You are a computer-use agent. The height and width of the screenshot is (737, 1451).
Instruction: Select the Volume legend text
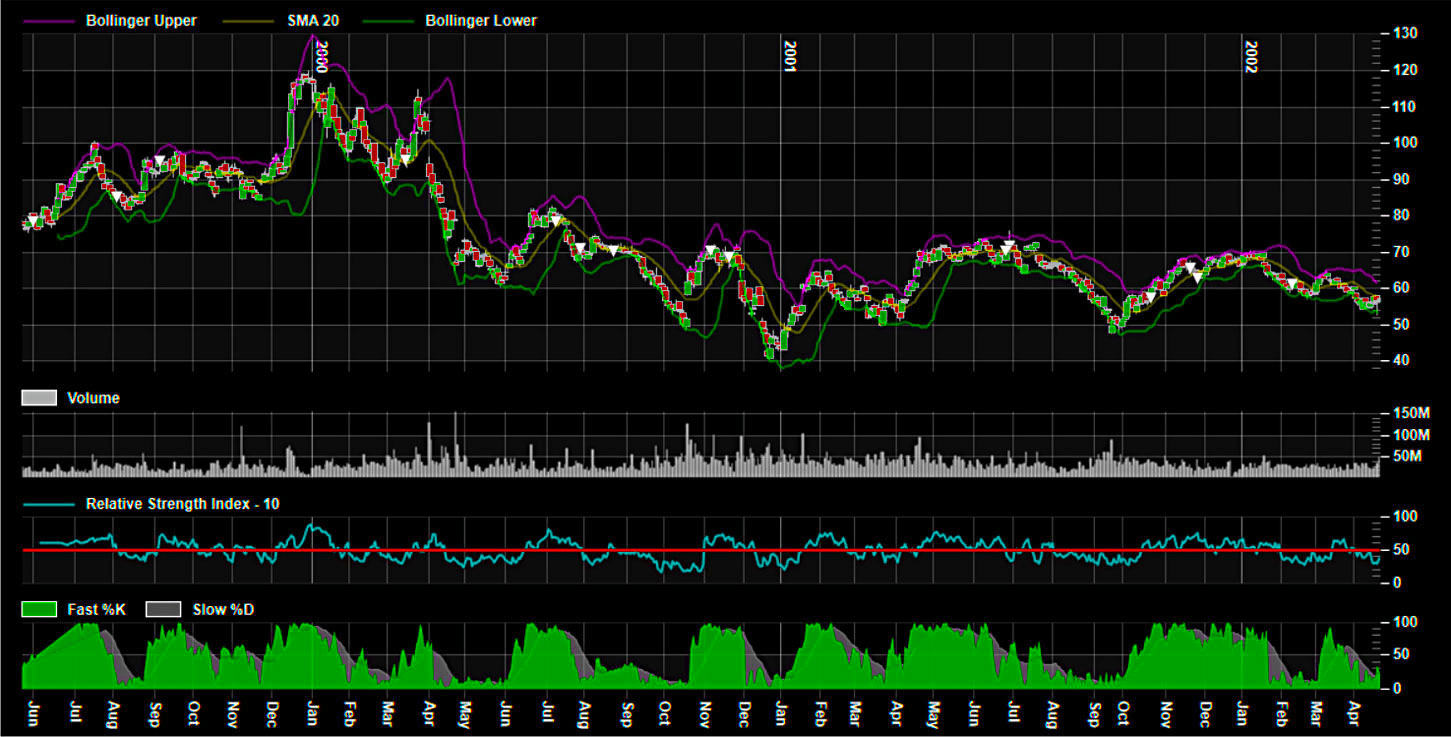coord(93,398)
